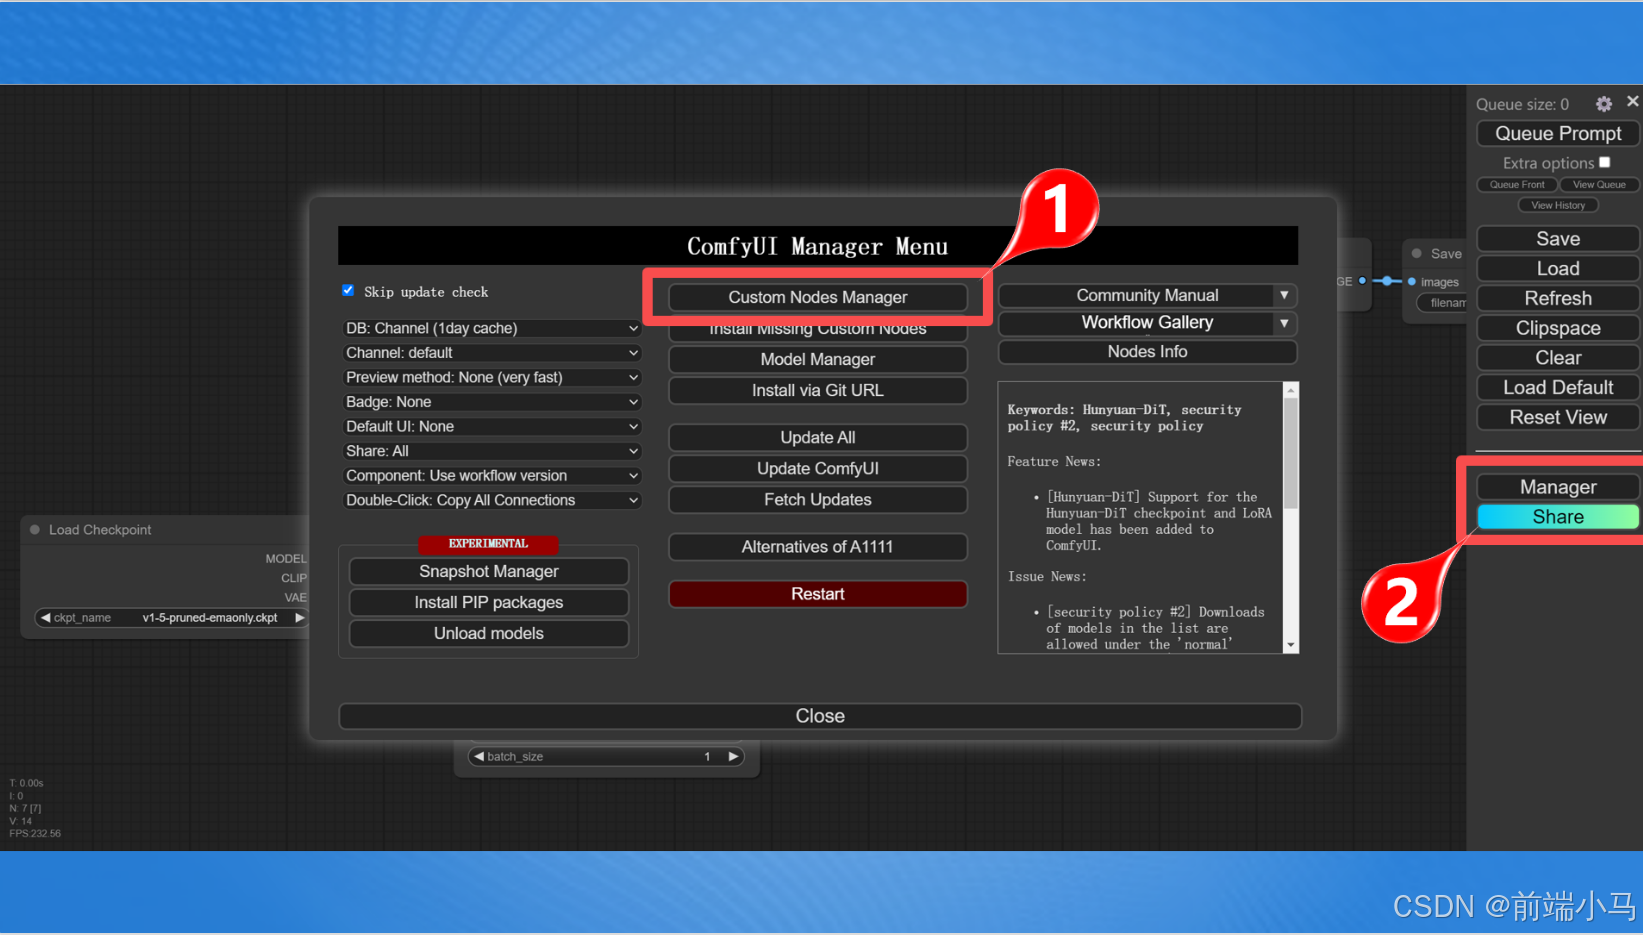Advance ckpt_name with right arrow
The image size is (1643, 935).
coord(298,618)
